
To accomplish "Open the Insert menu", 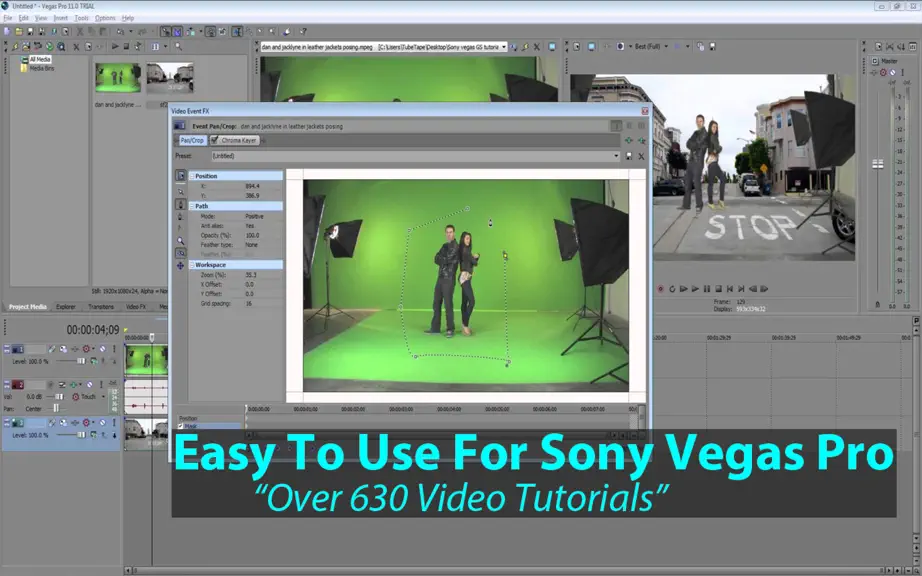I will 61,18.
